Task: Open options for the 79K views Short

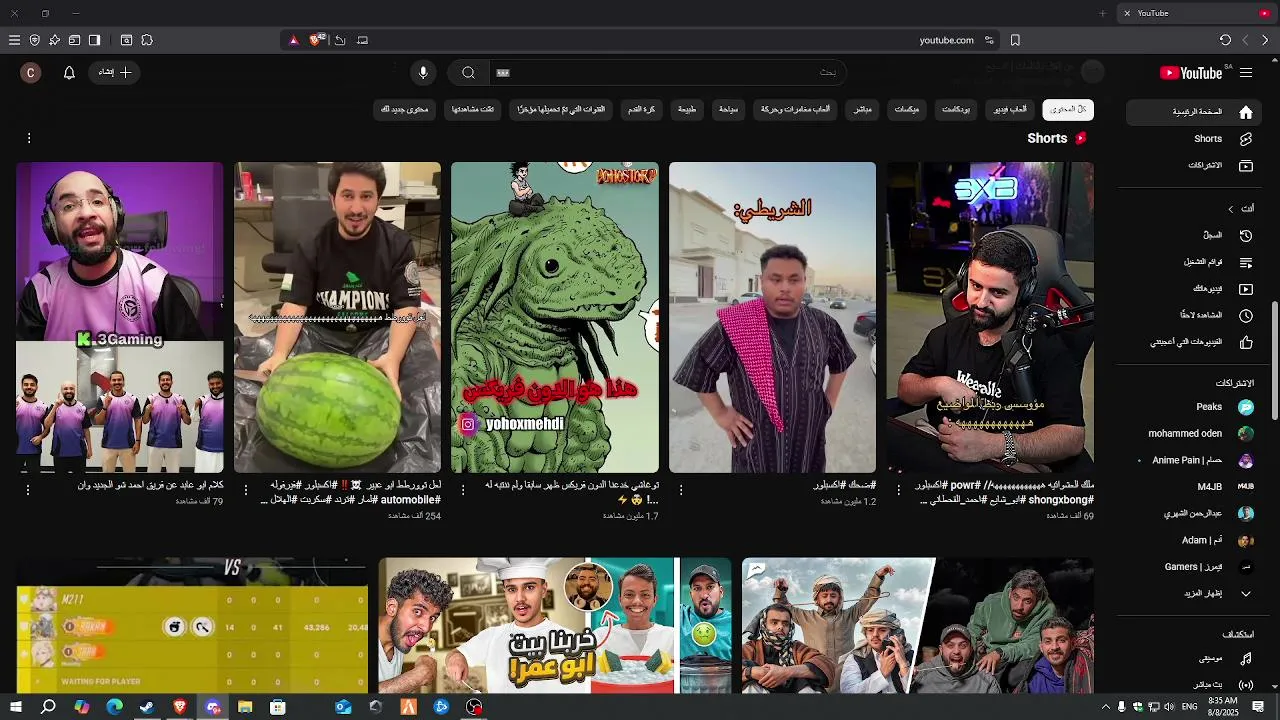Action: (28, 490)
